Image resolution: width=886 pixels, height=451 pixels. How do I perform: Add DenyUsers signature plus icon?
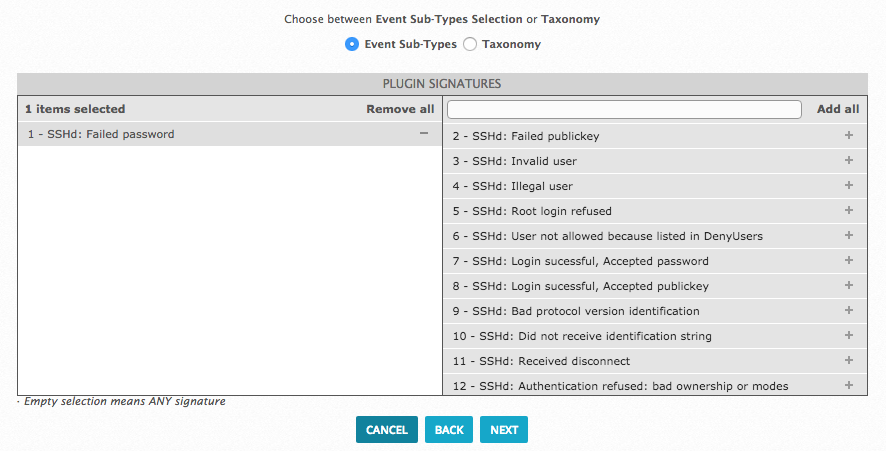pyautogui.click(x=849, y=235)
